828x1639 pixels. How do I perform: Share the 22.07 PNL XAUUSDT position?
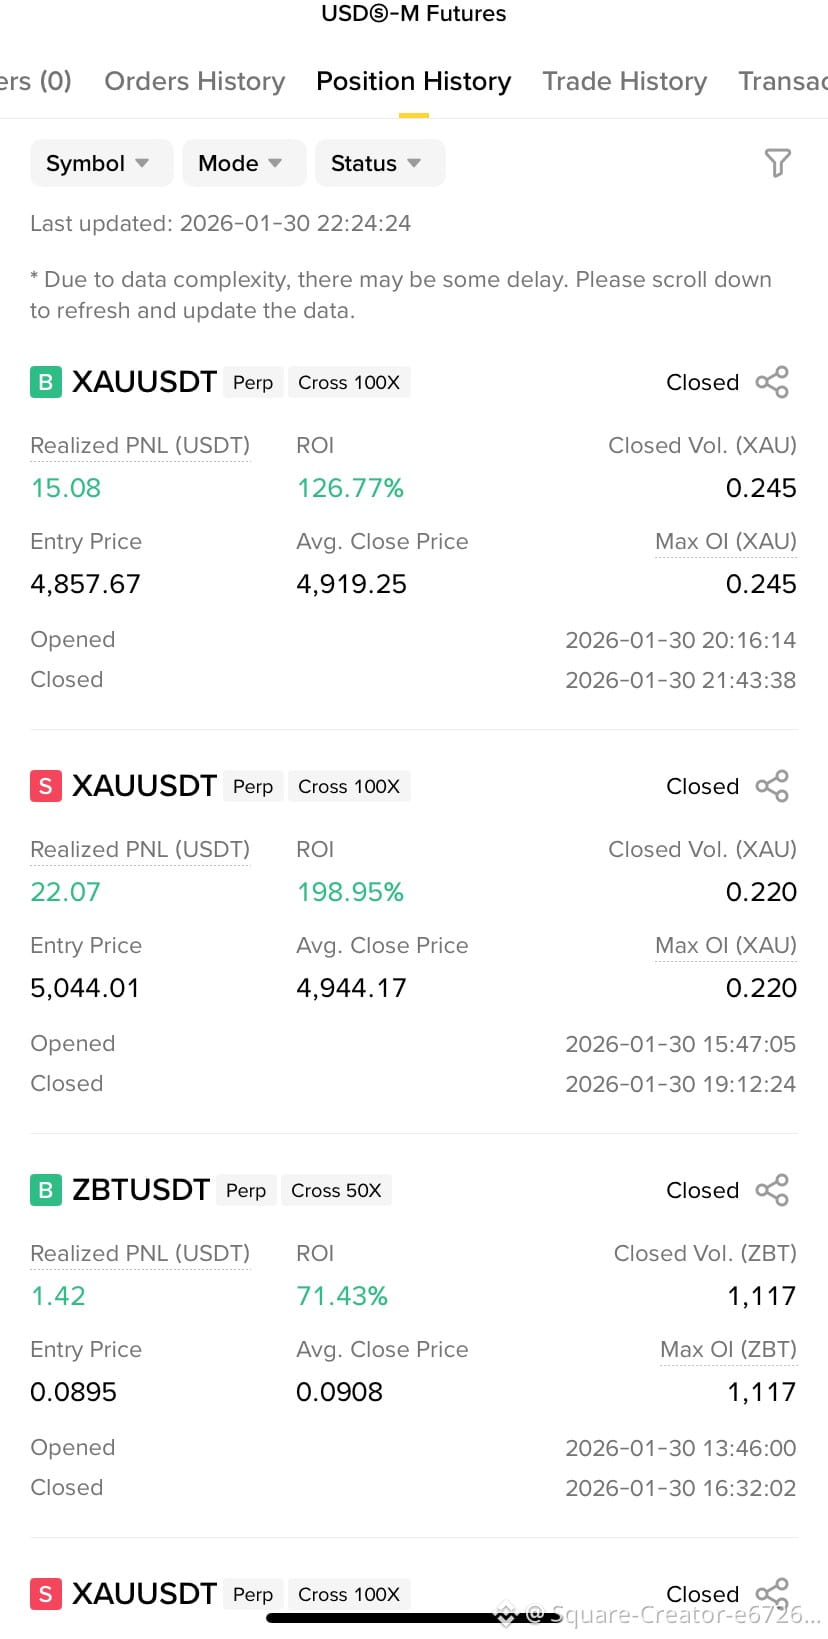pos(772,786)
